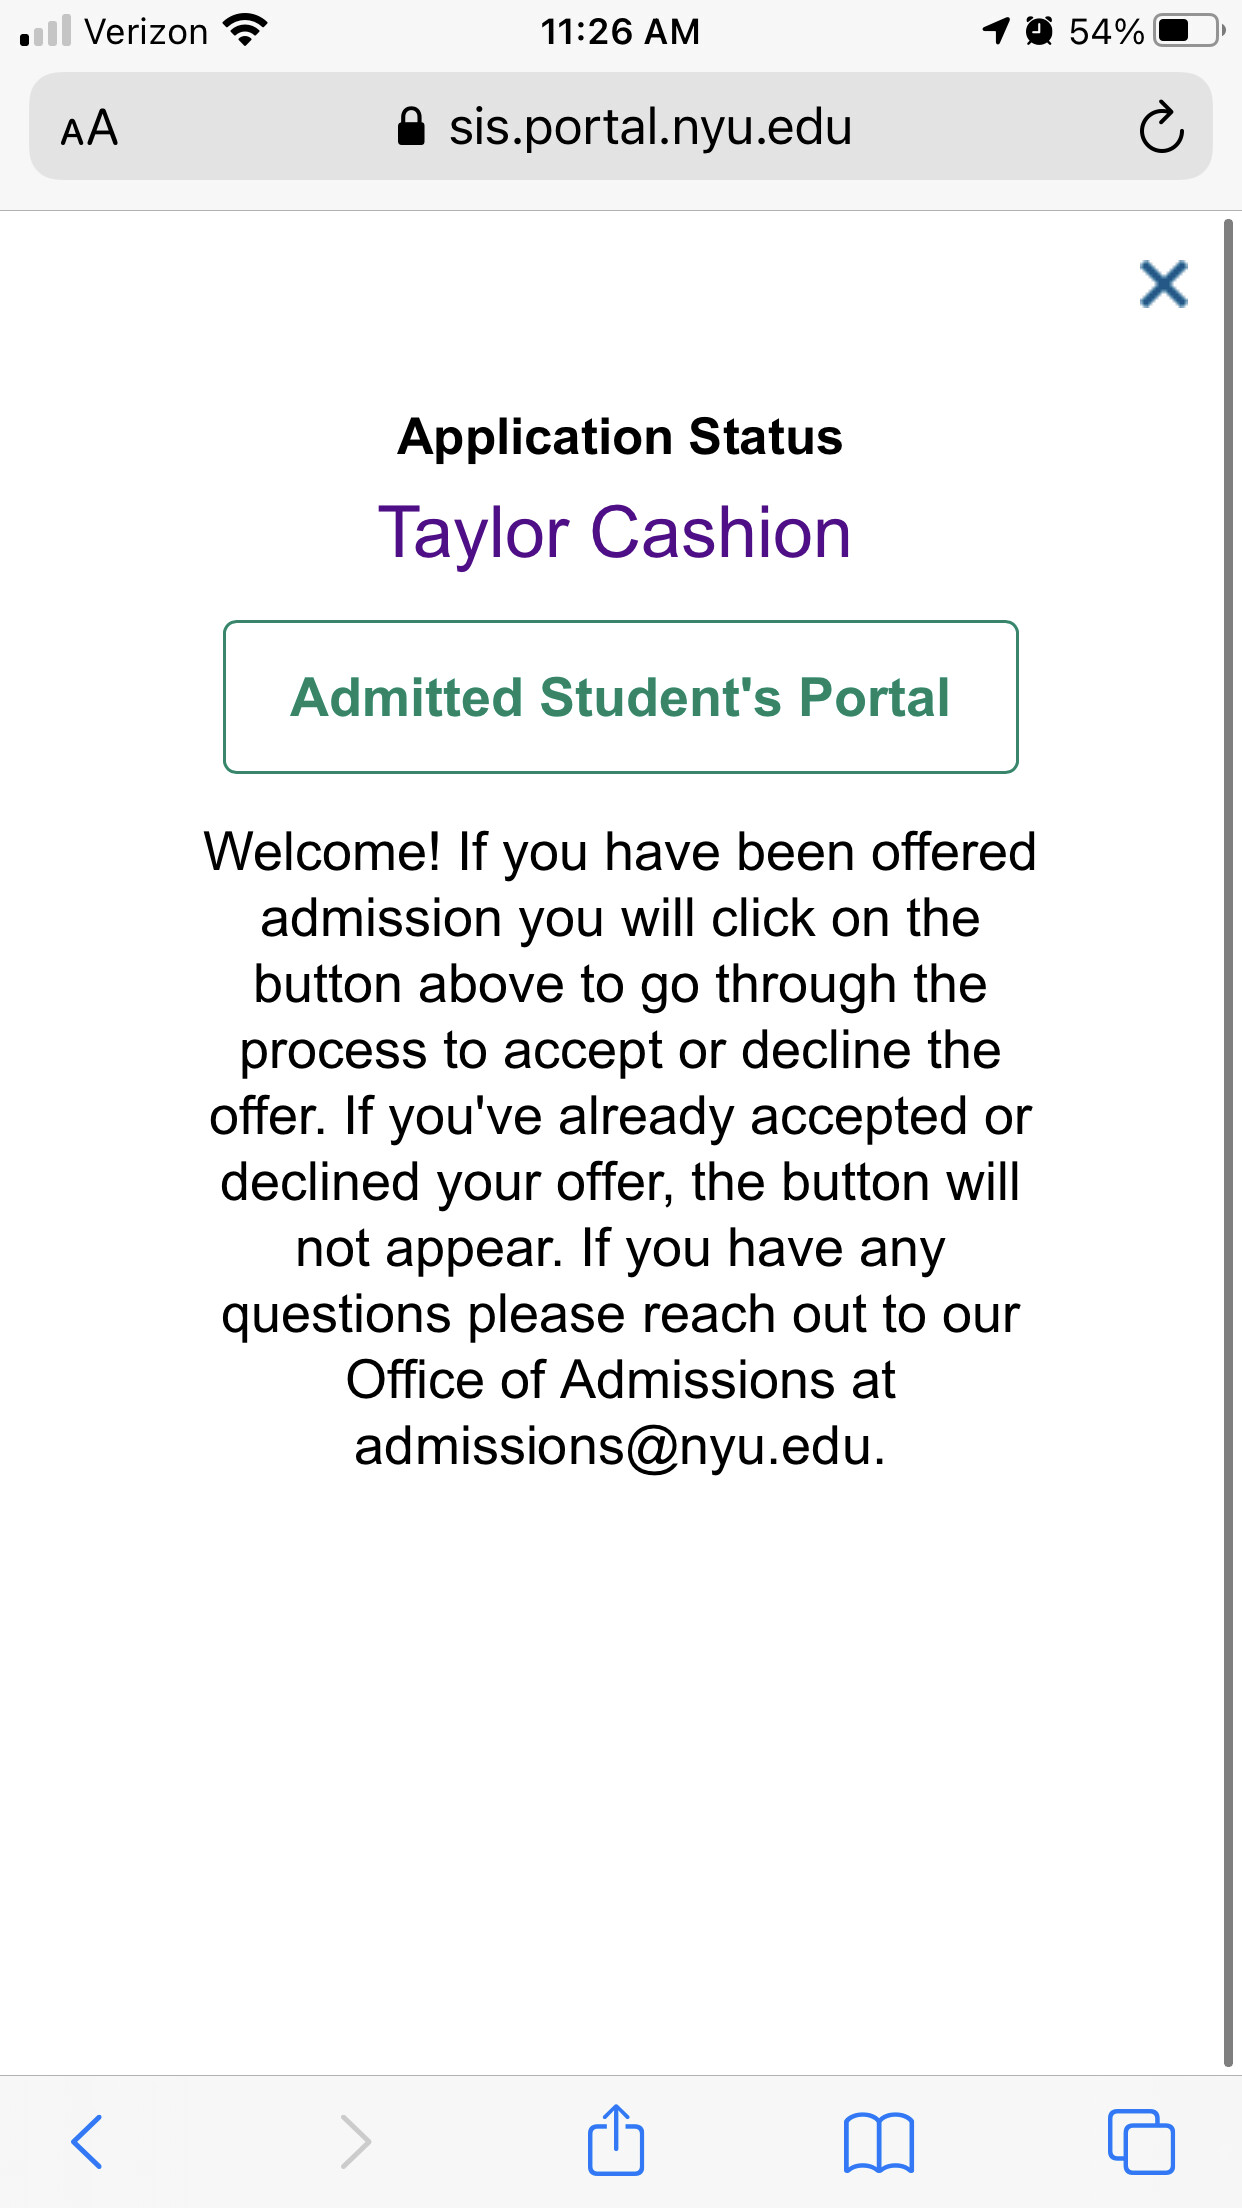
Task: Open the AA text size menu
Action: pos(89,128)
